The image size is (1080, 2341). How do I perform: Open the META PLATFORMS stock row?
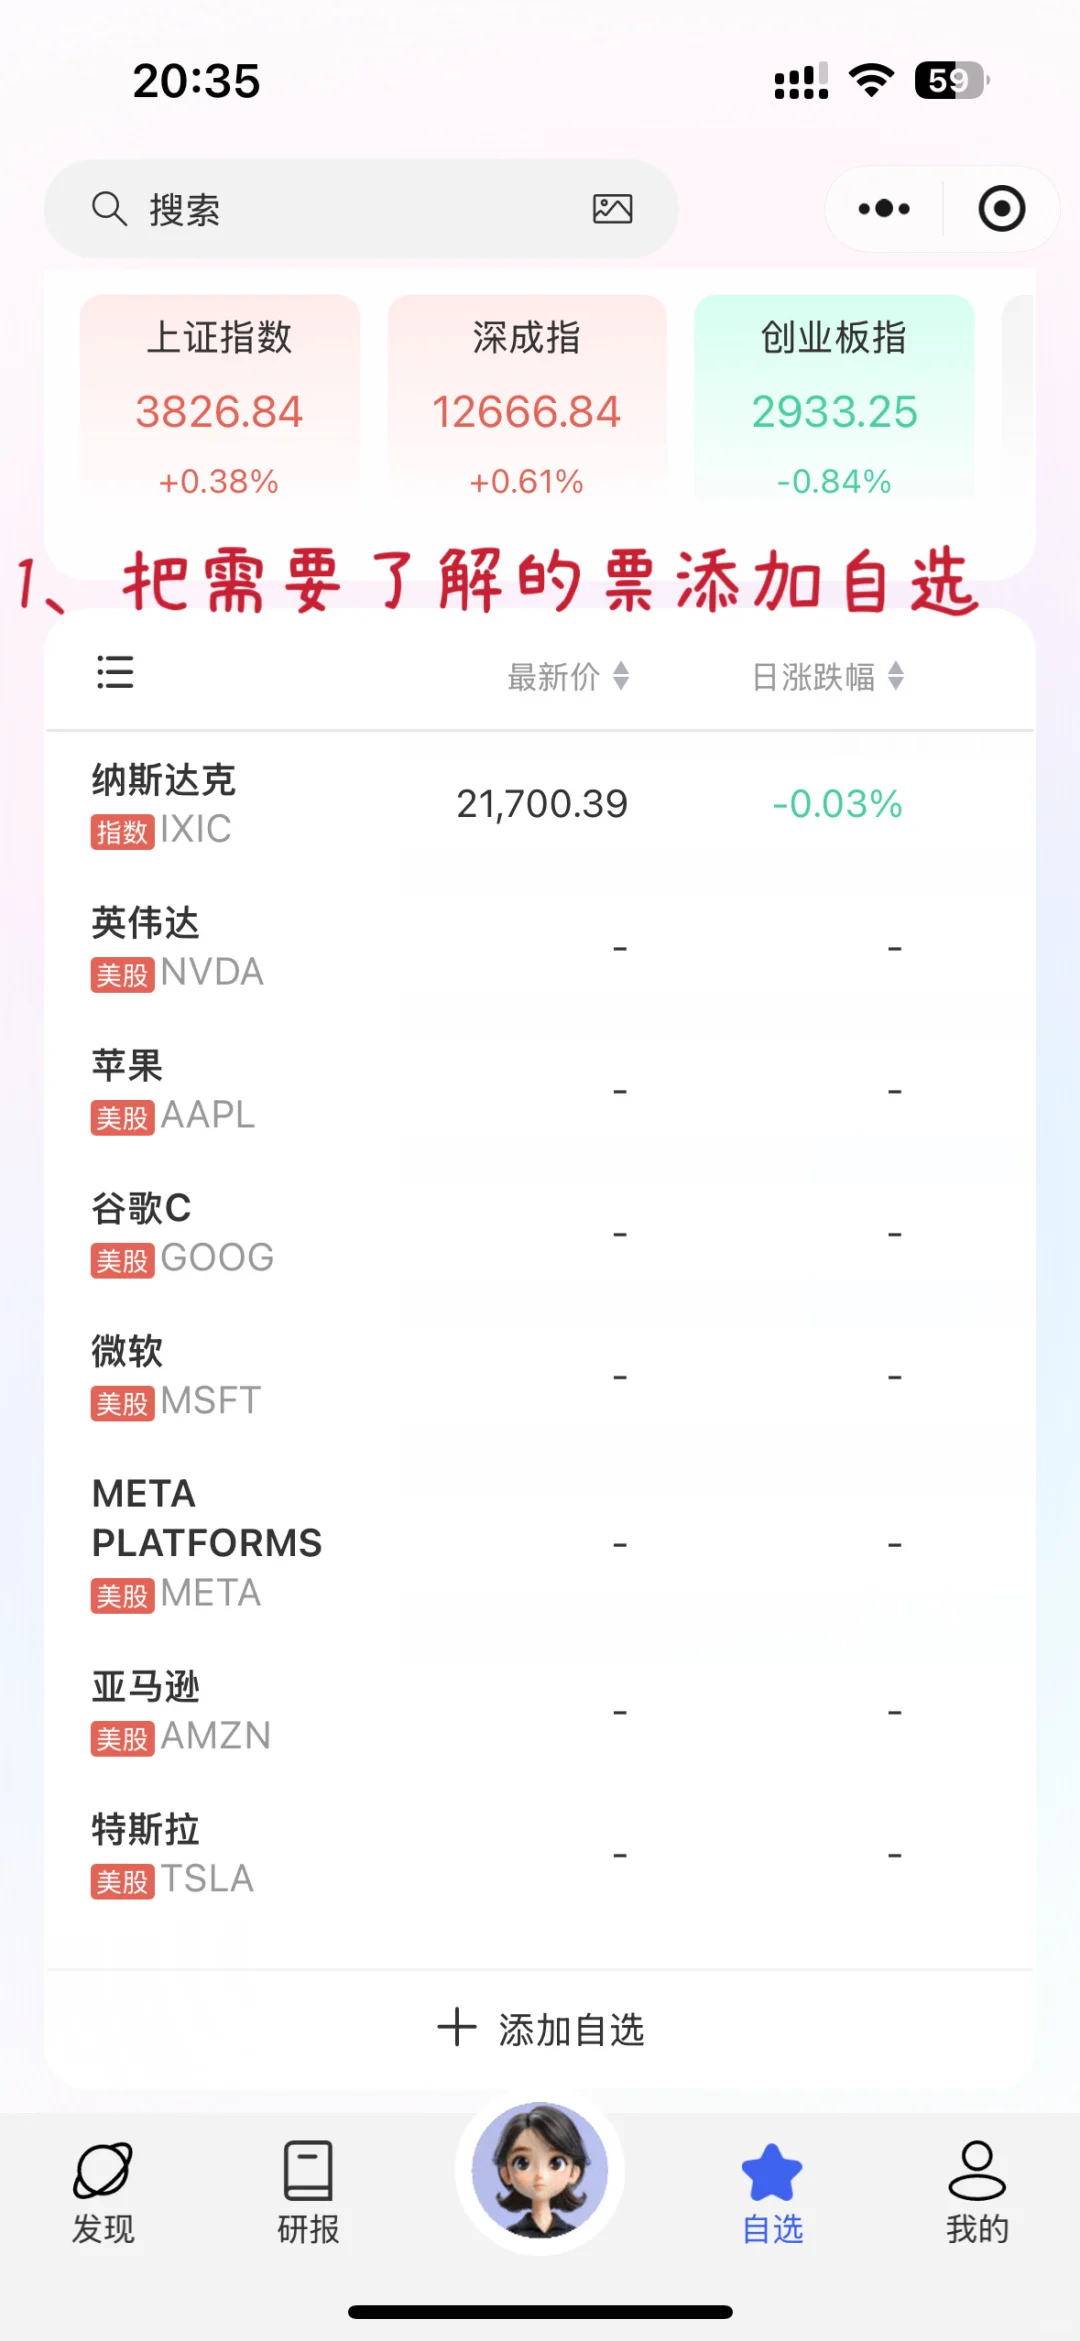point(540,1543)
